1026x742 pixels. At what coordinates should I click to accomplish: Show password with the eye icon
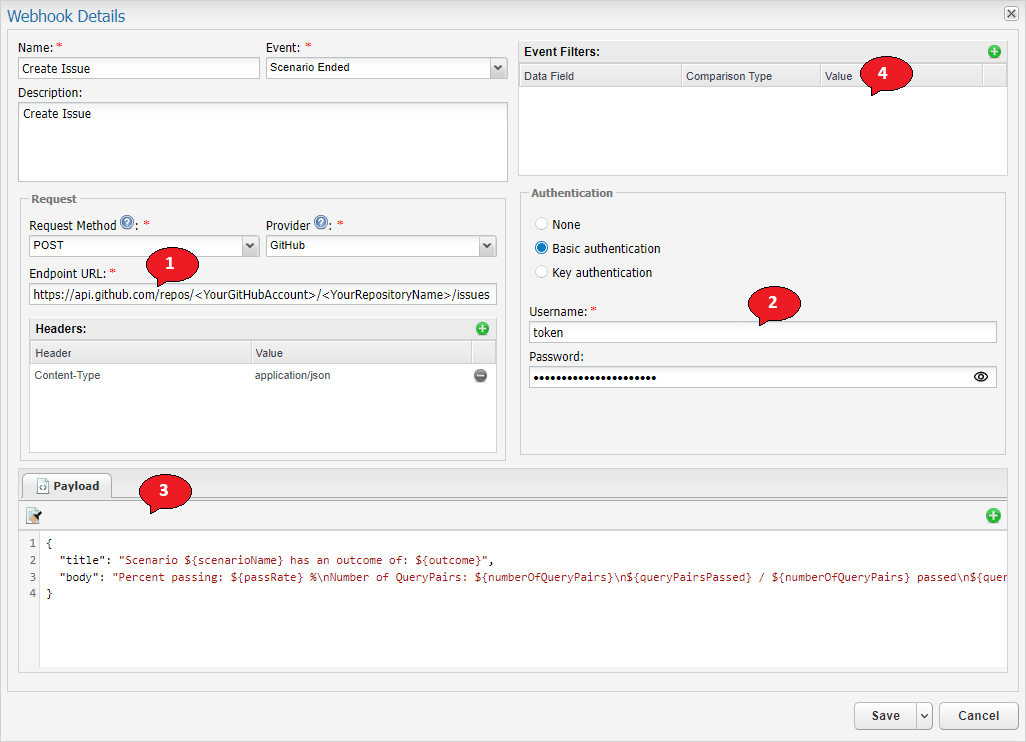(x=980, y=377)
